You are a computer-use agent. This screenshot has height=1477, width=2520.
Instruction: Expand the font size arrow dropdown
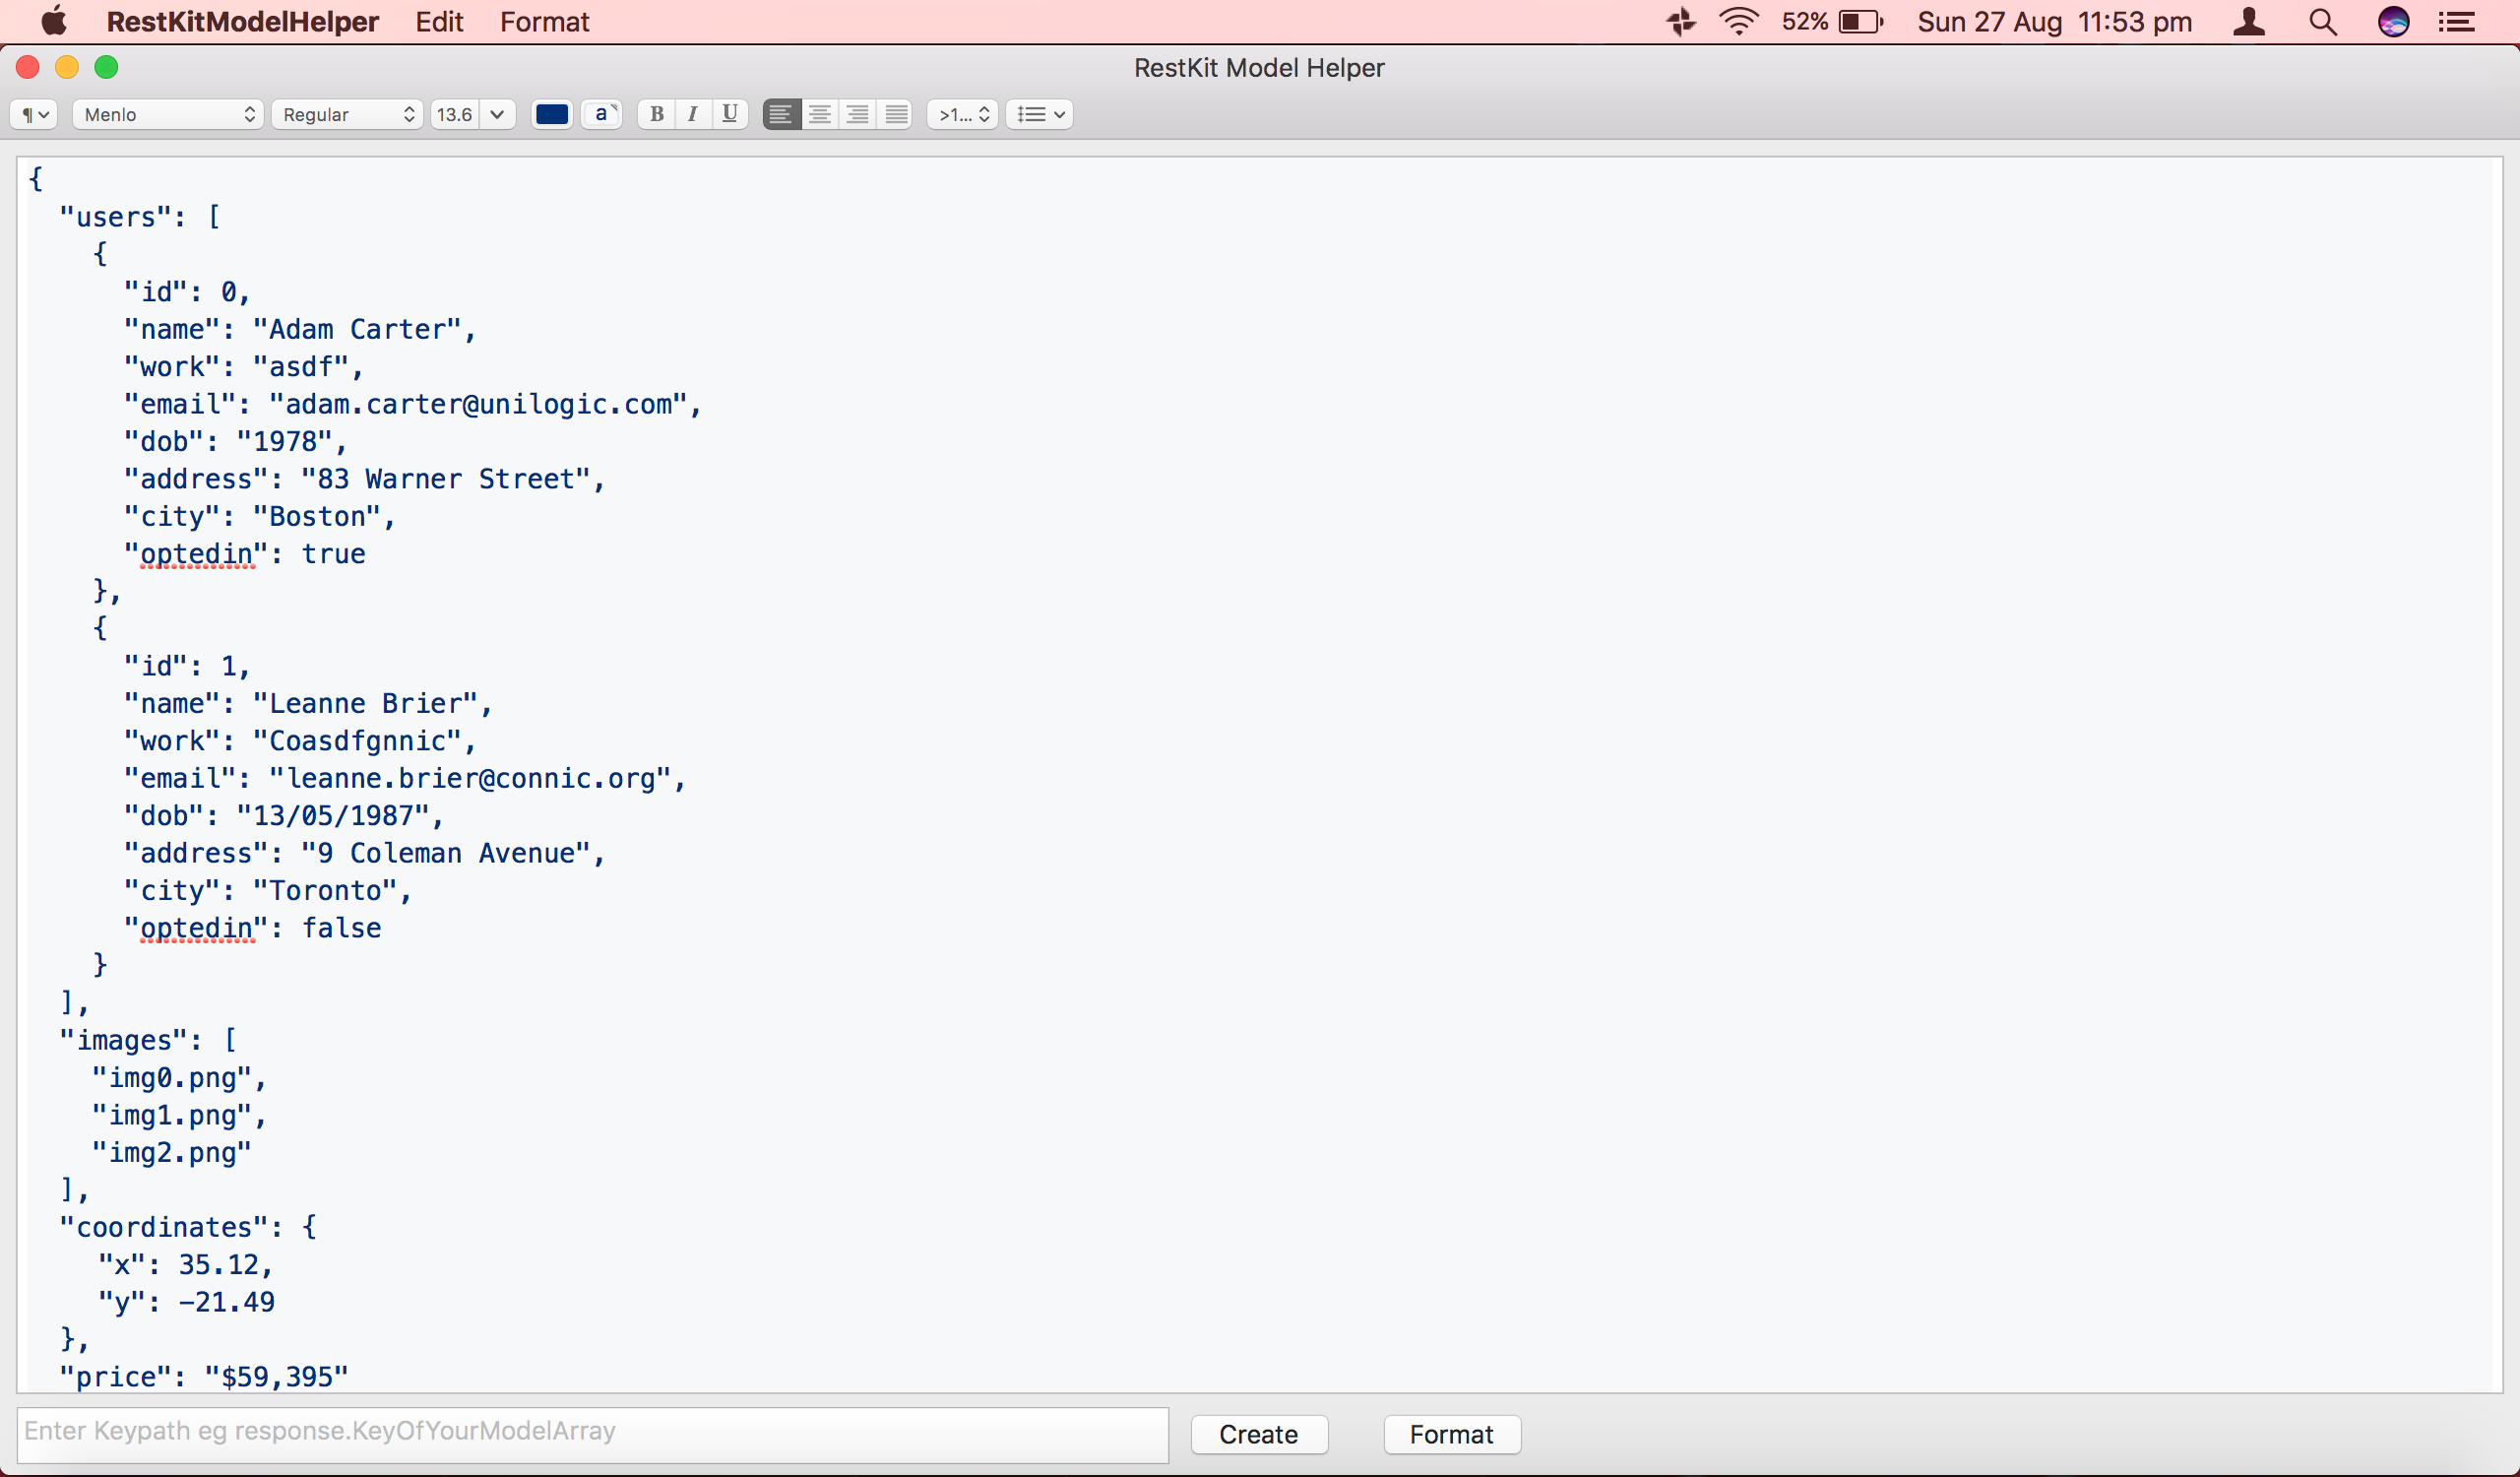point(497,115)
